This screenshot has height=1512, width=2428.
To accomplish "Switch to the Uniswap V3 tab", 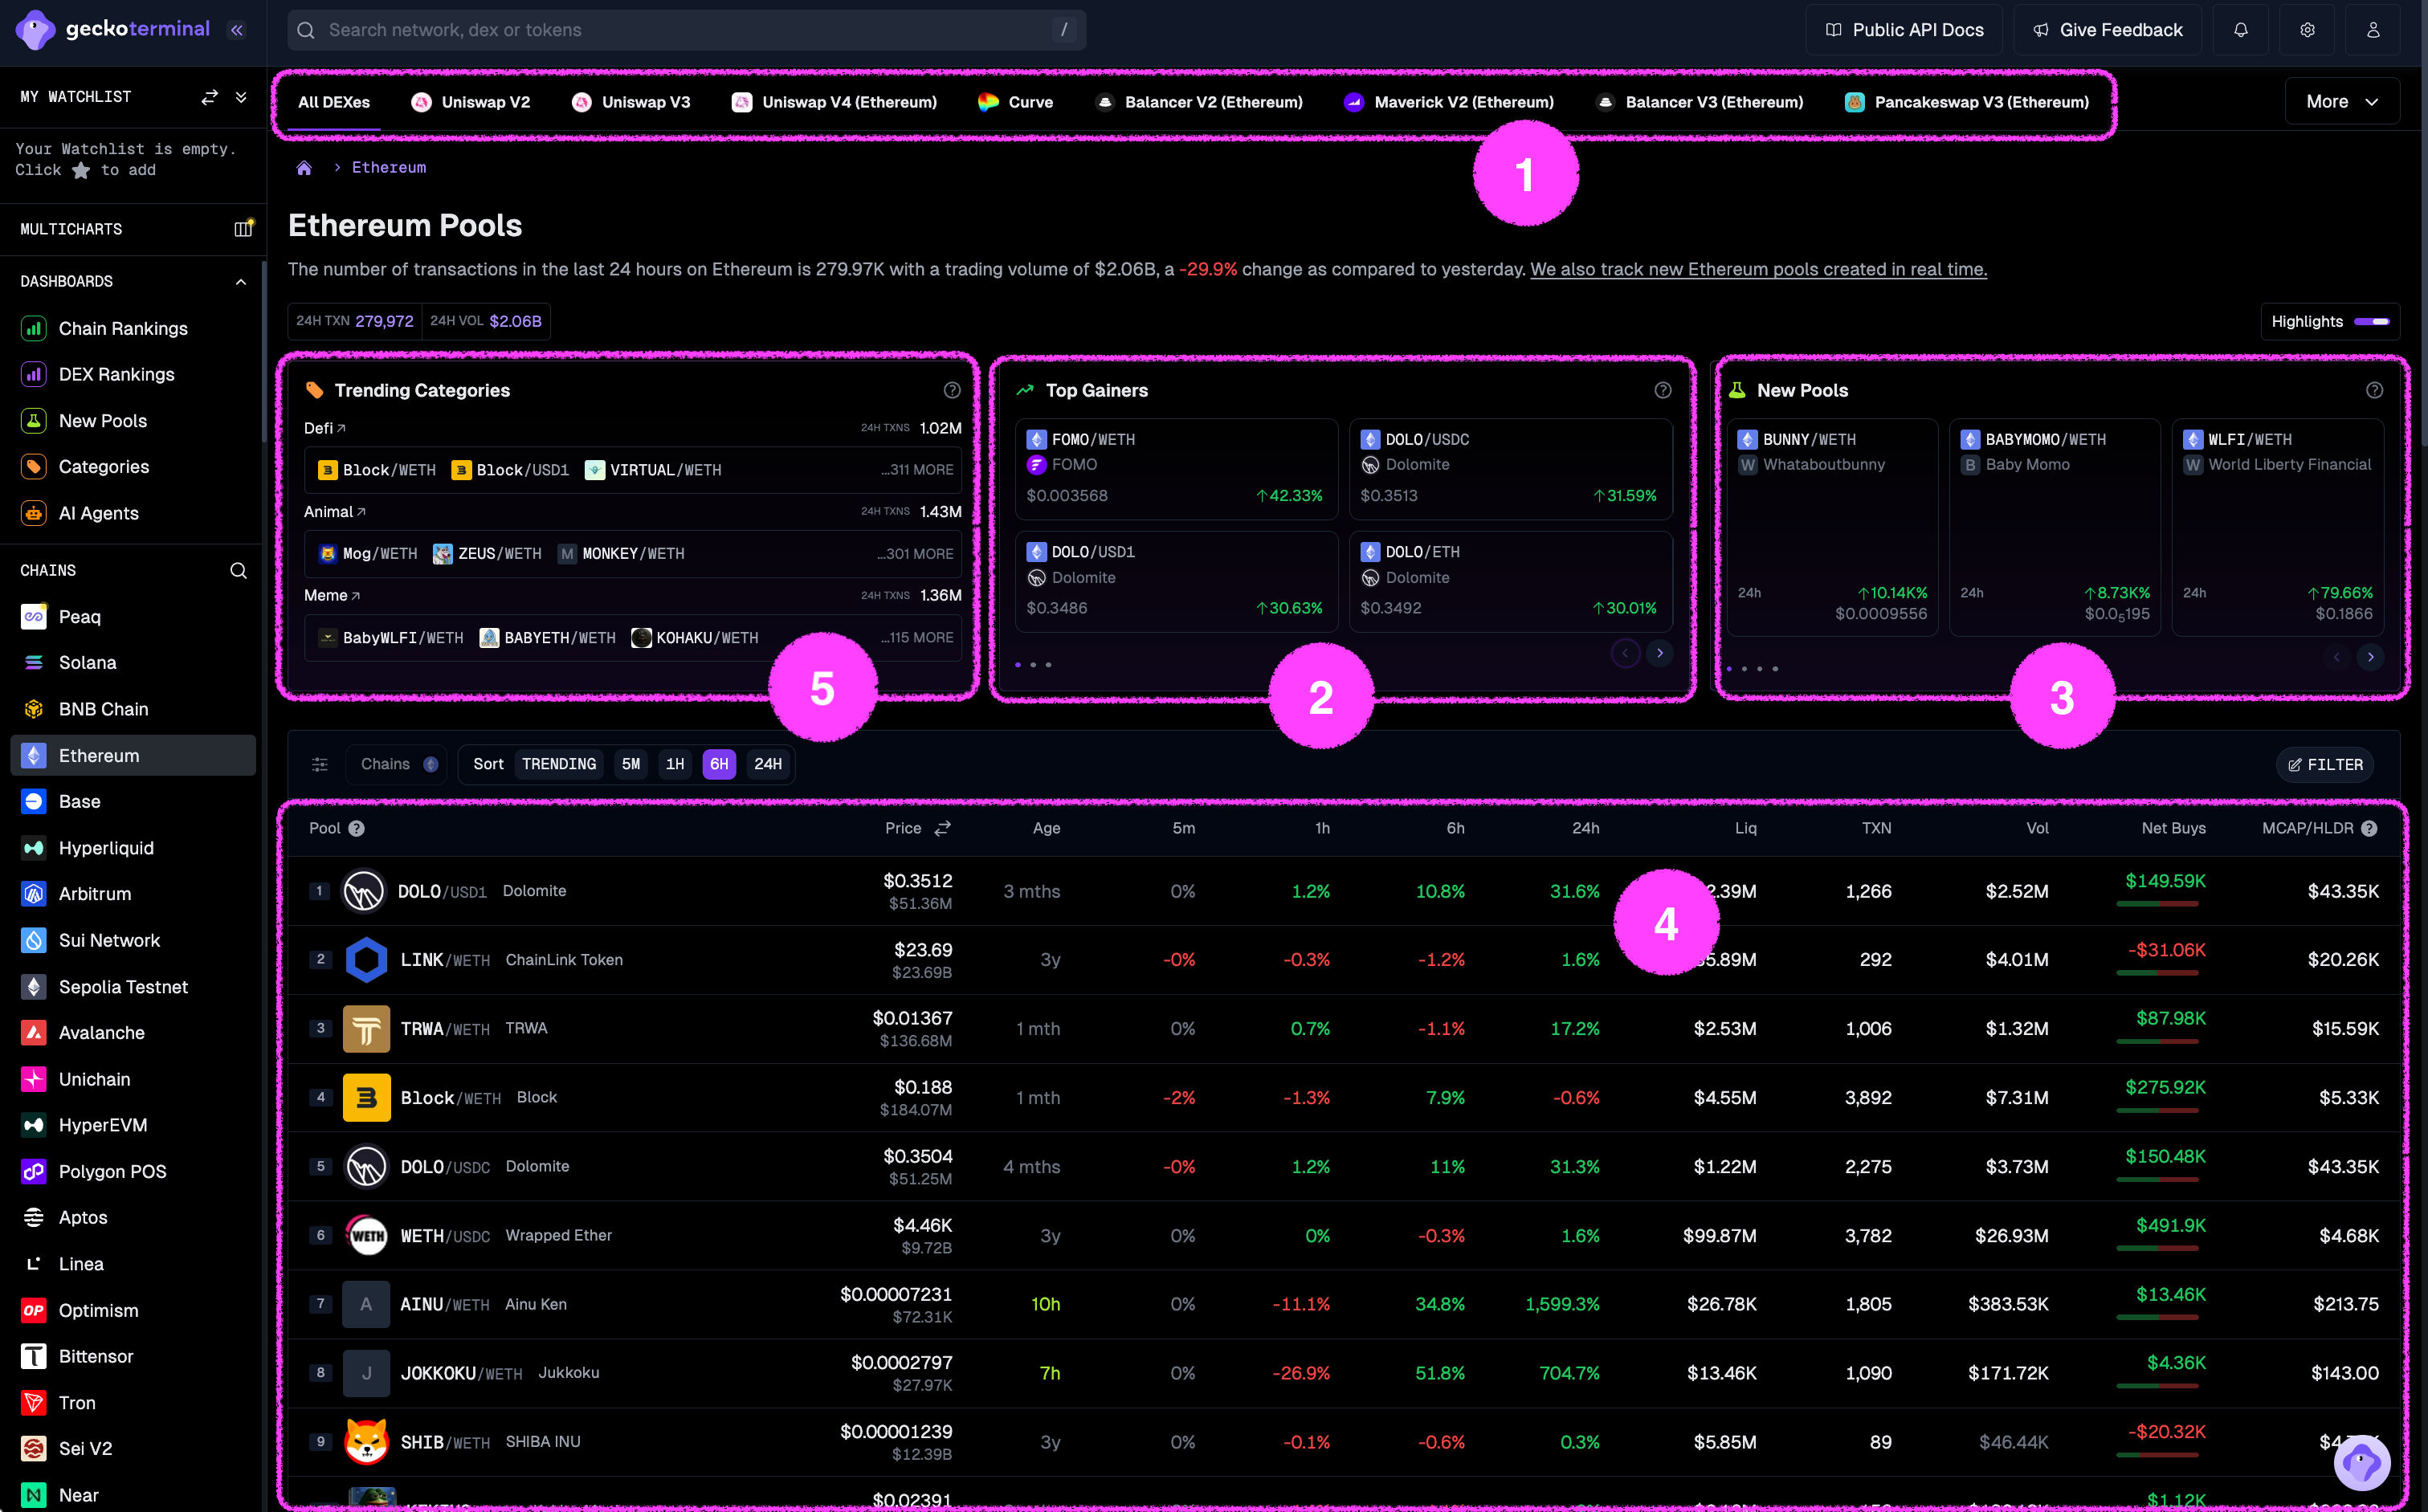I will (x=631, y=102).
